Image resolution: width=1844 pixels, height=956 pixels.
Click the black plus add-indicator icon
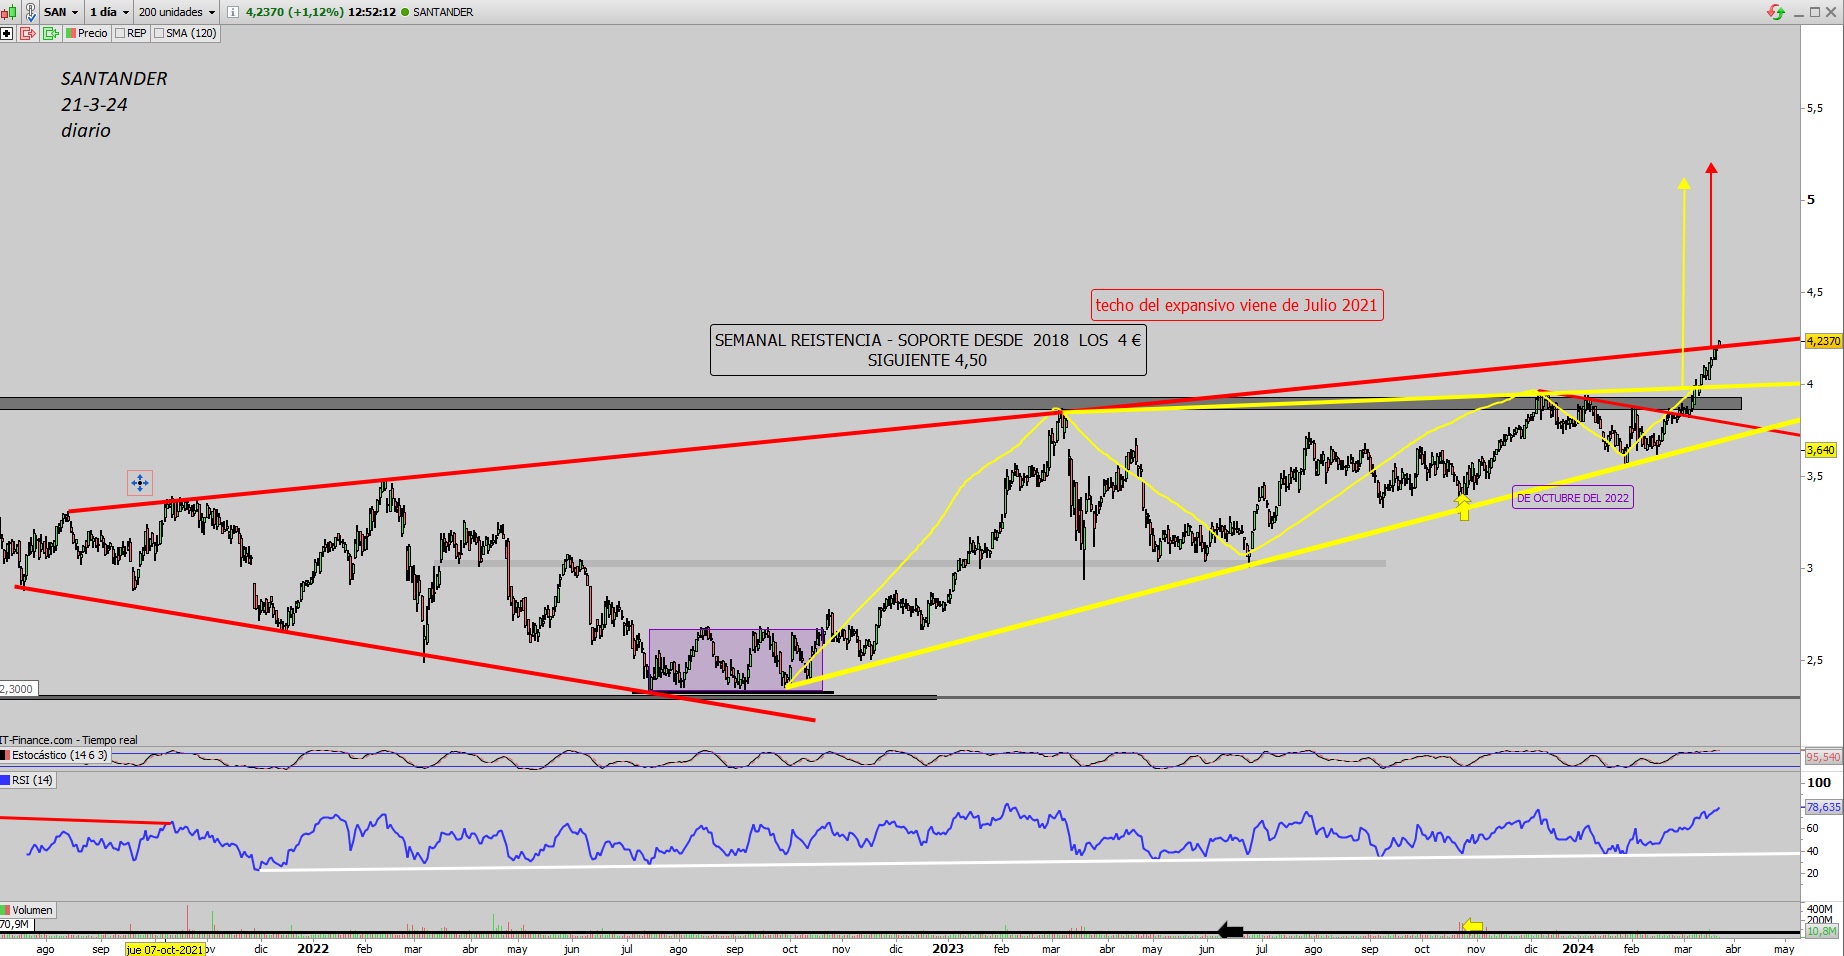[7, 34]
